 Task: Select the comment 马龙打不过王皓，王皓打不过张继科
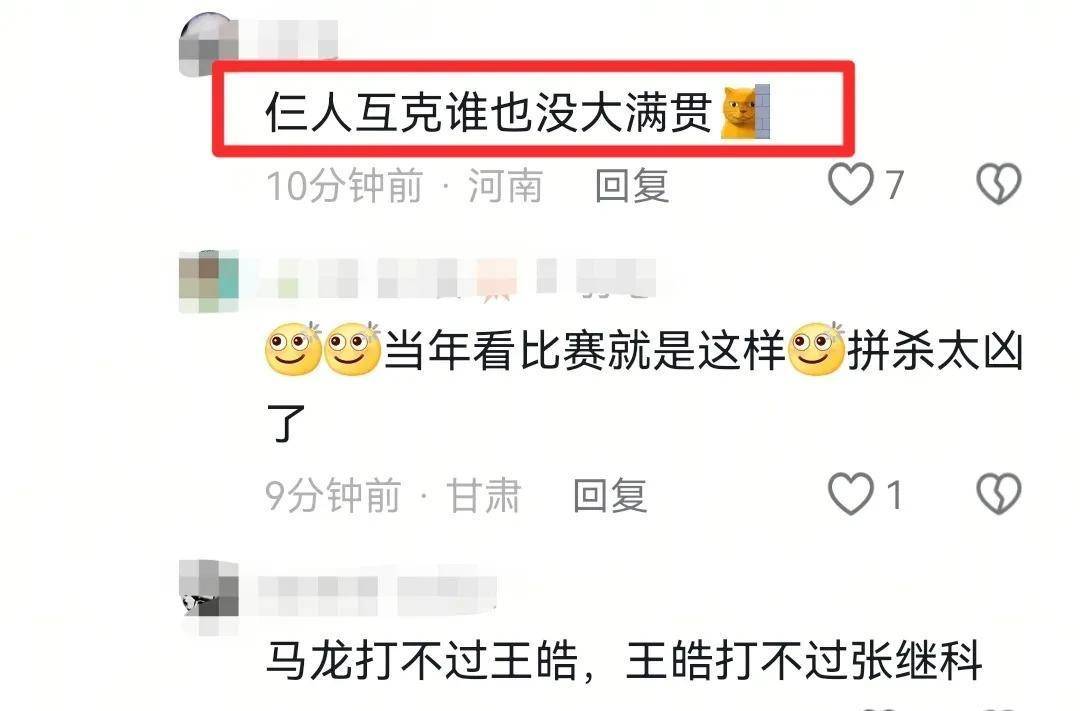point(623,661)
